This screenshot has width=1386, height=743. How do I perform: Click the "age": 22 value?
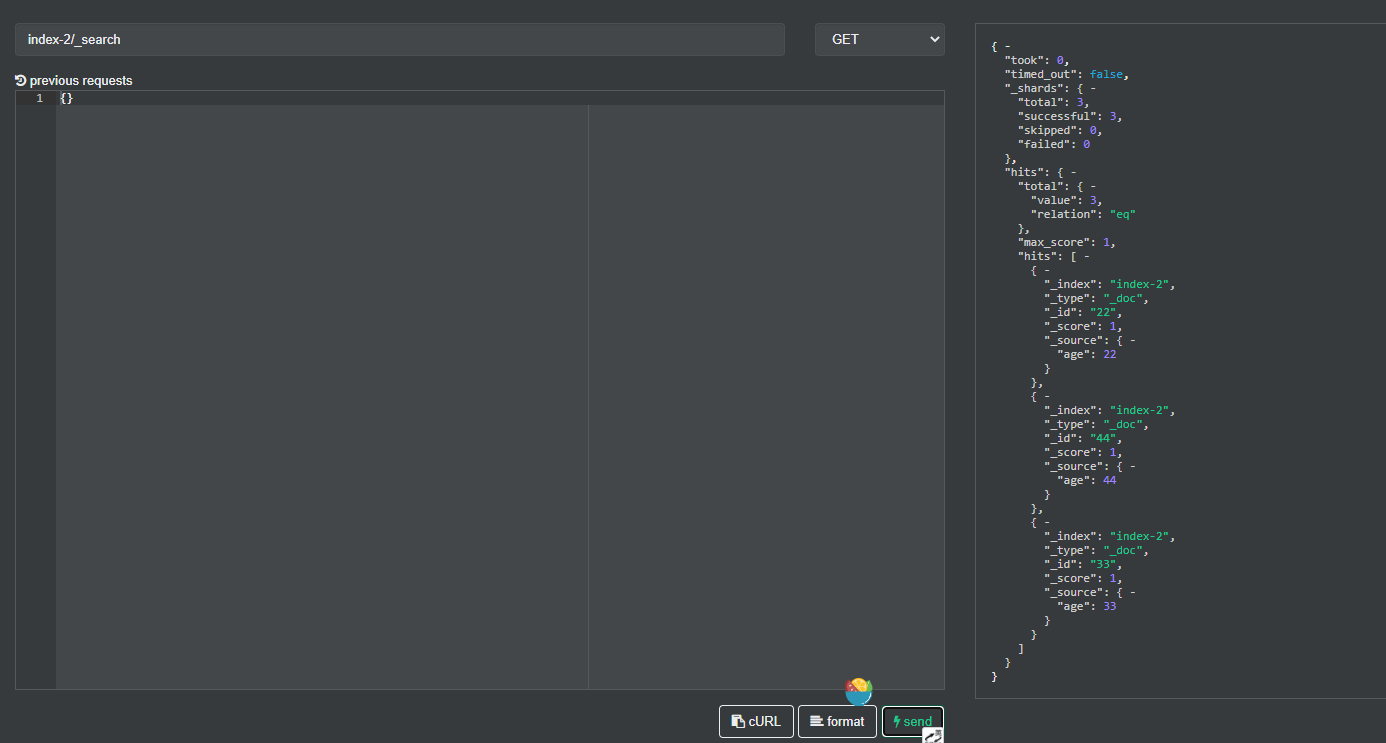click(1109, 354)
